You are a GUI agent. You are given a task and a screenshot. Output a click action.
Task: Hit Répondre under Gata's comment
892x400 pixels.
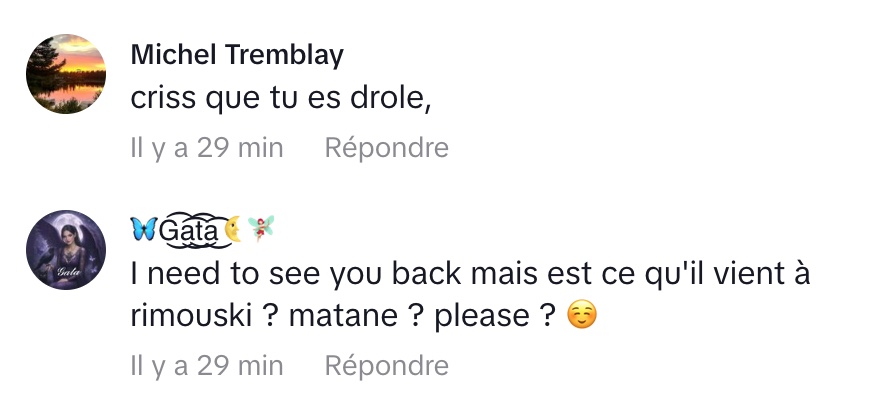[387, 366]
